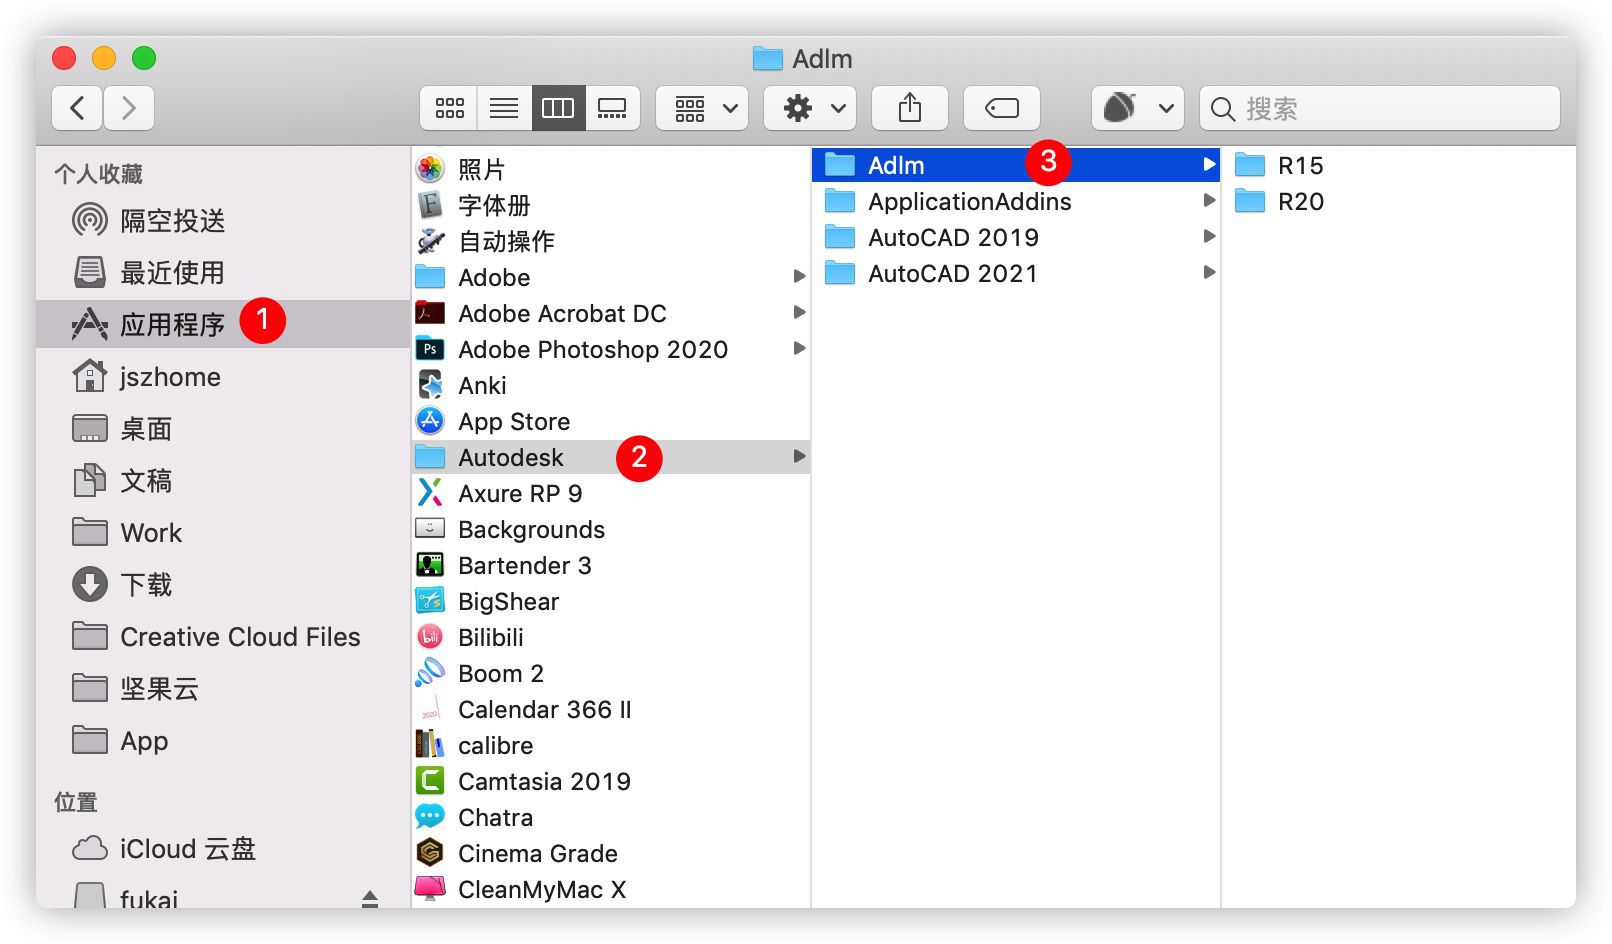Select the Autodesk folder

(611, 457)
